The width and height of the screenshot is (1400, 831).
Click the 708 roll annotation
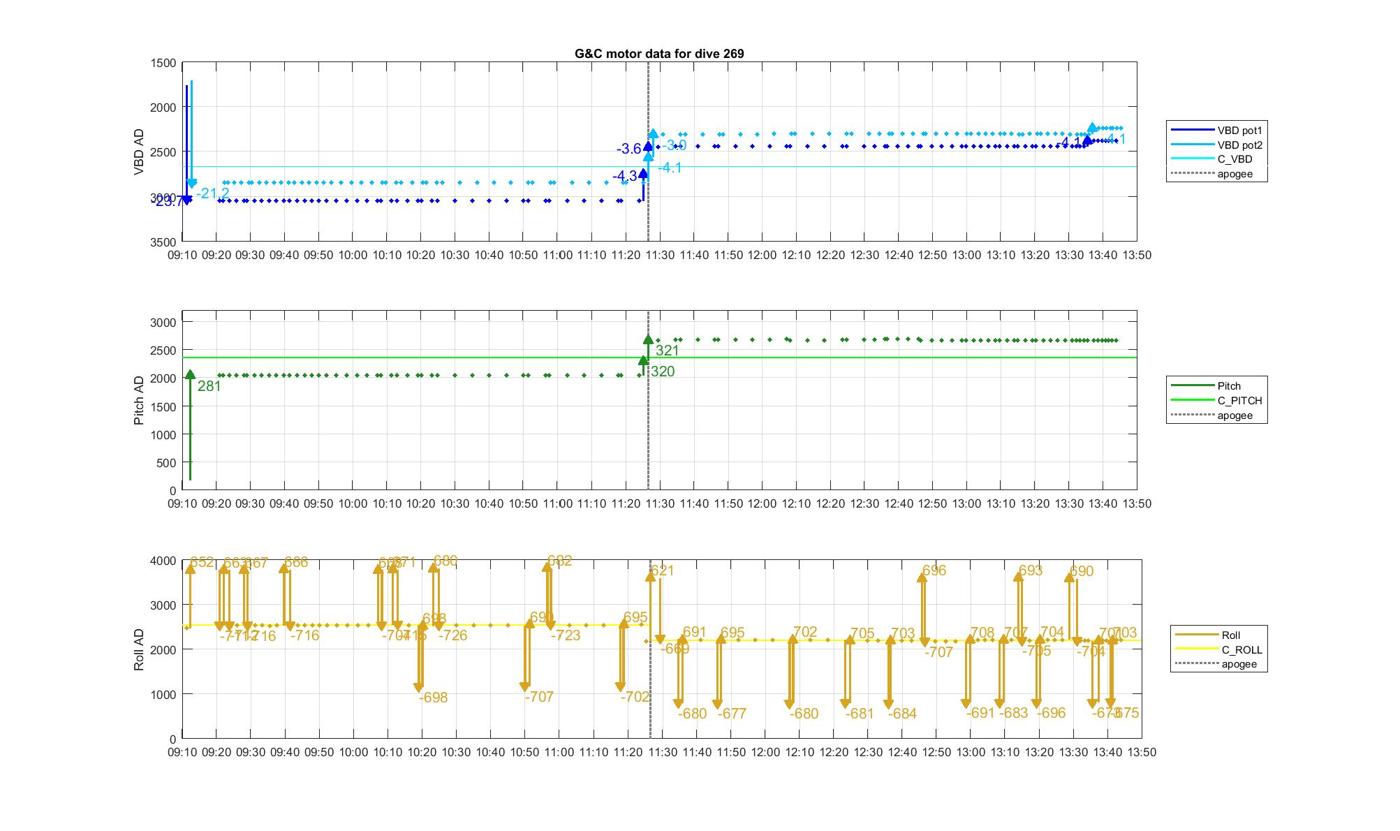point(982,633)
